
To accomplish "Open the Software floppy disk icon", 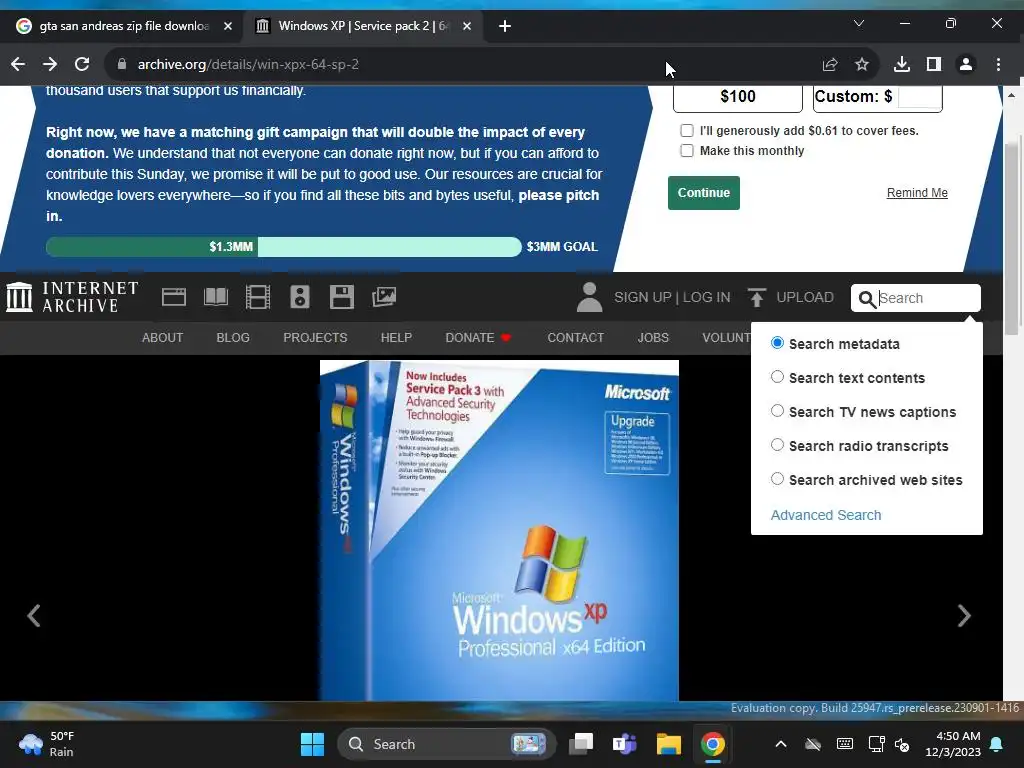I will pyautogui.click(x=342, y=297).
